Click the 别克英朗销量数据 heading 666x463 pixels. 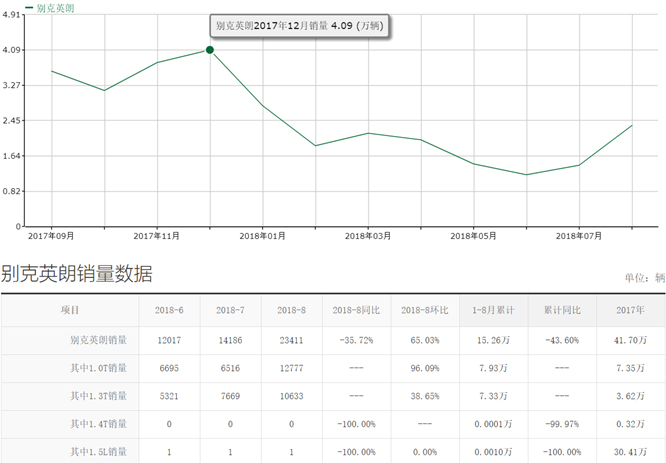pyautogui.click(x=77, y=274)
